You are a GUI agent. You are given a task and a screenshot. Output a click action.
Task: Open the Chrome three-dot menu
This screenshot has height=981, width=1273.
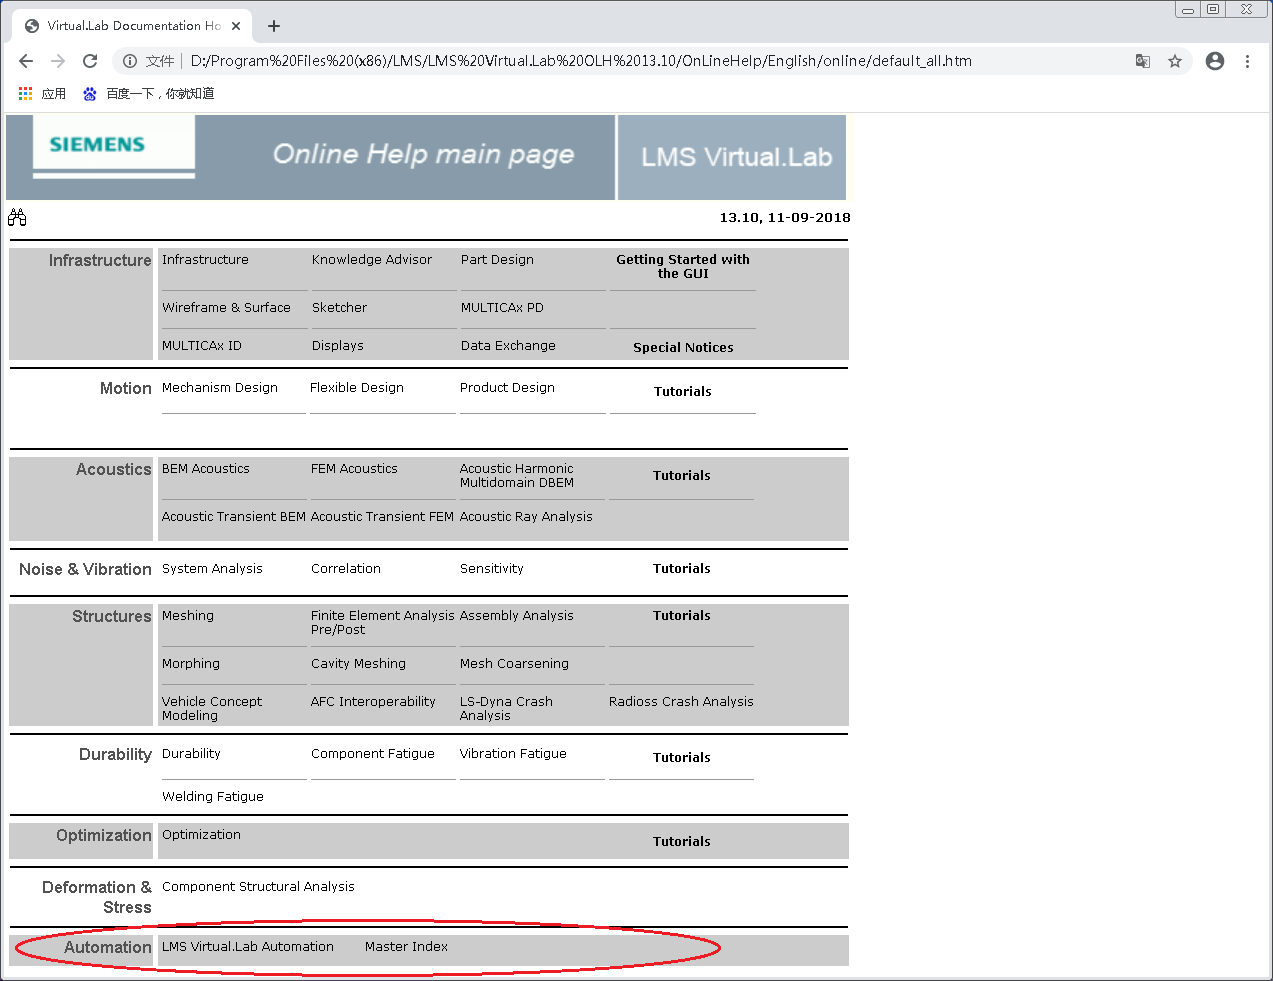pyautogui.click(x=1247, y=61)
